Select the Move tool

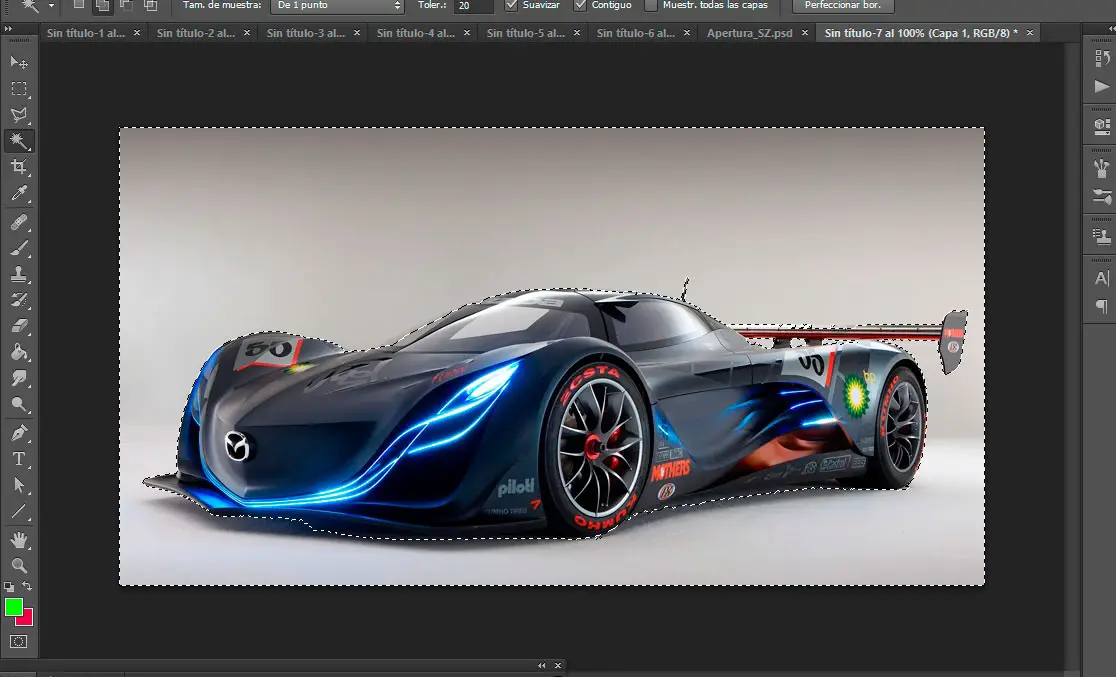[x=19, y=62]
